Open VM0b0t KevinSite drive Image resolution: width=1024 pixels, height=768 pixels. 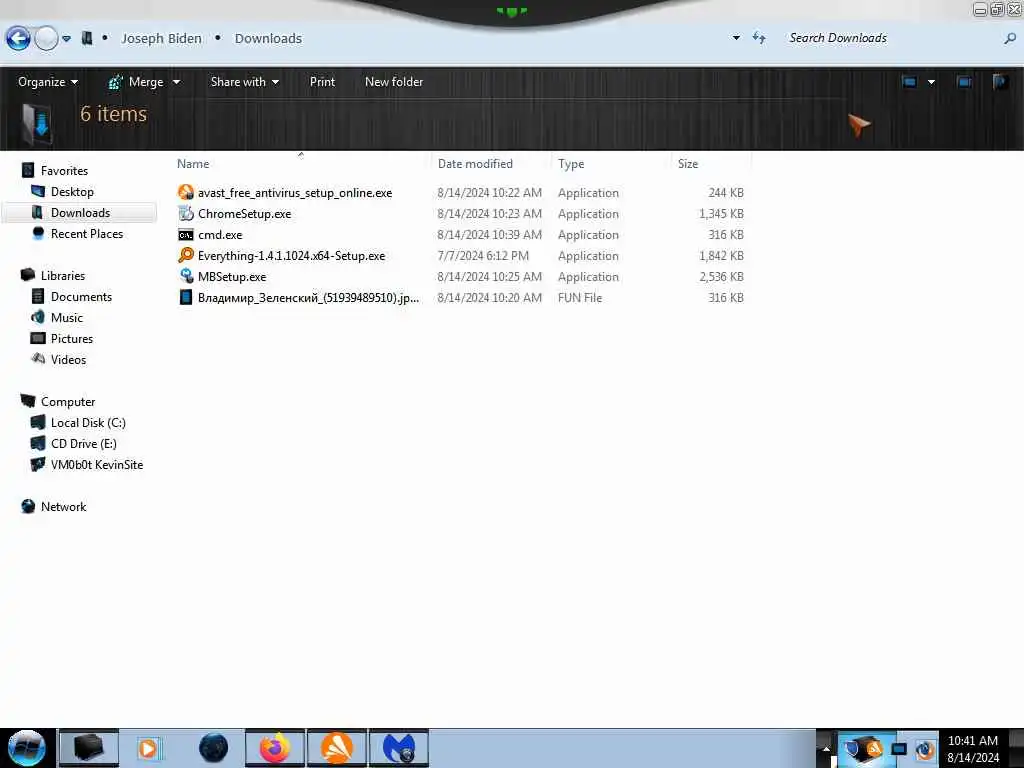pos(97,464)
